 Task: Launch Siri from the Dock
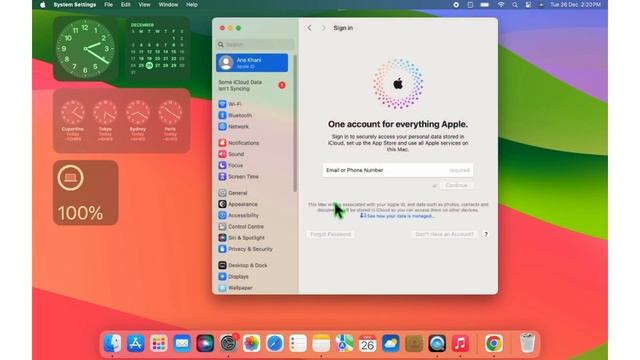(205, 343)
